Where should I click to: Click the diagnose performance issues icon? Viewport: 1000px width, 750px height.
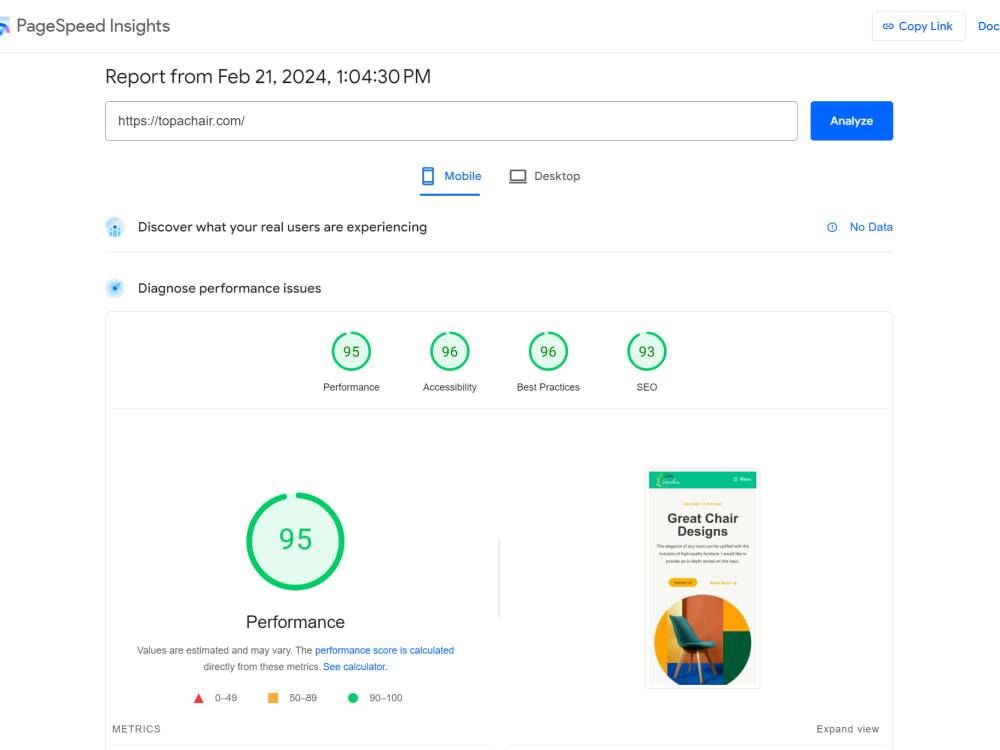[115, 288]
